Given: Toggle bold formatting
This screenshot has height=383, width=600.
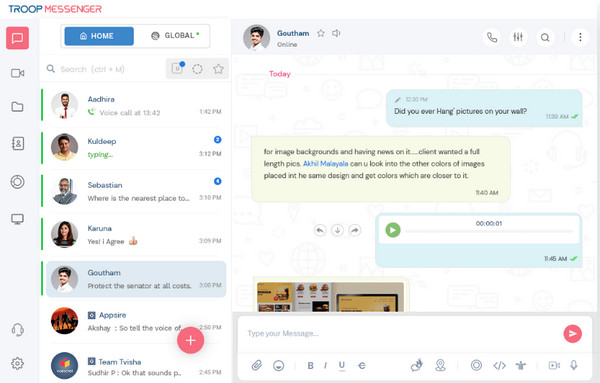Looking at the screenshot, I should point(310,366).
